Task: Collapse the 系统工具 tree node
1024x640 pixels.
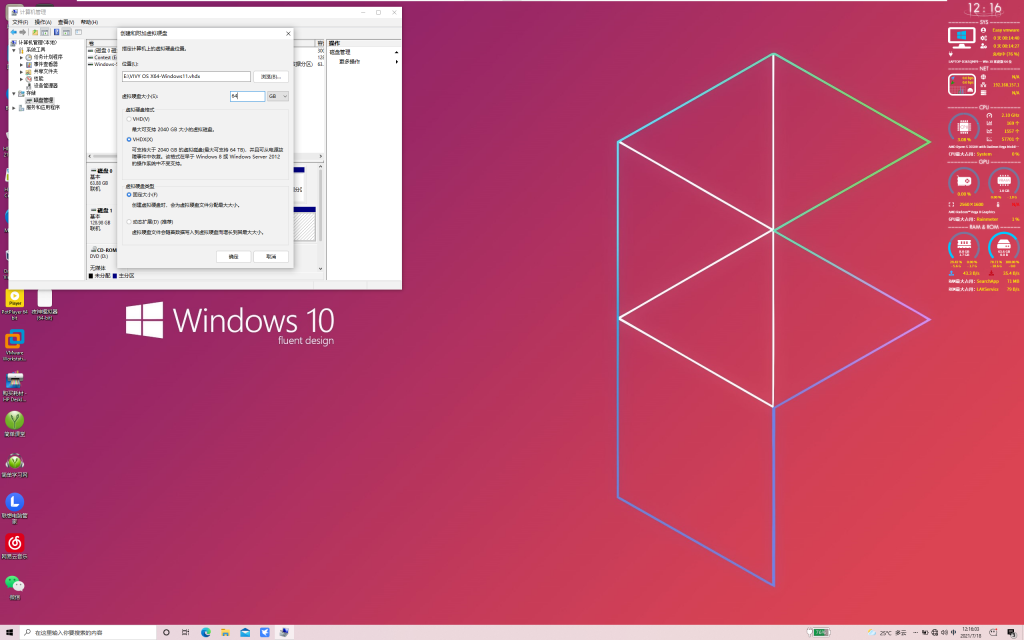Action: pyautogui.click(x=14, y=50)
